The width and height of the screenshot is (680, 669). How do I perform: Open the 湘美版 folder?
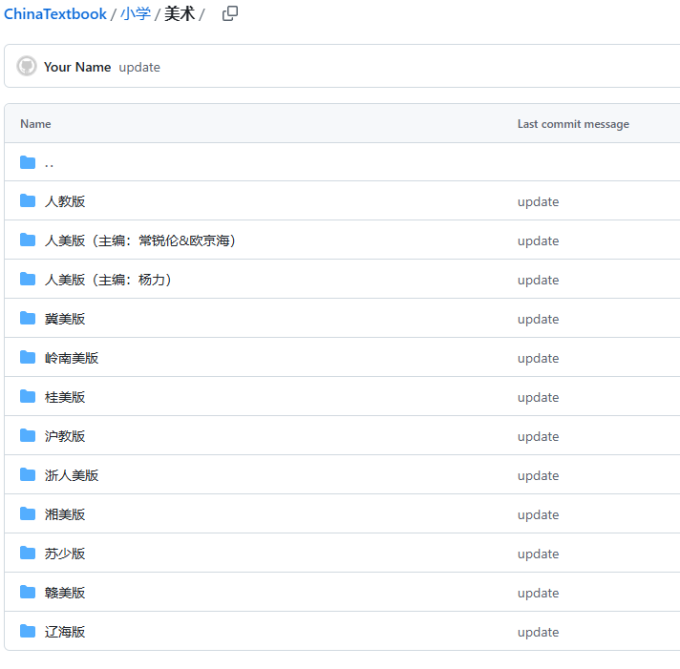pyautogui.click(x=65, y=514)
